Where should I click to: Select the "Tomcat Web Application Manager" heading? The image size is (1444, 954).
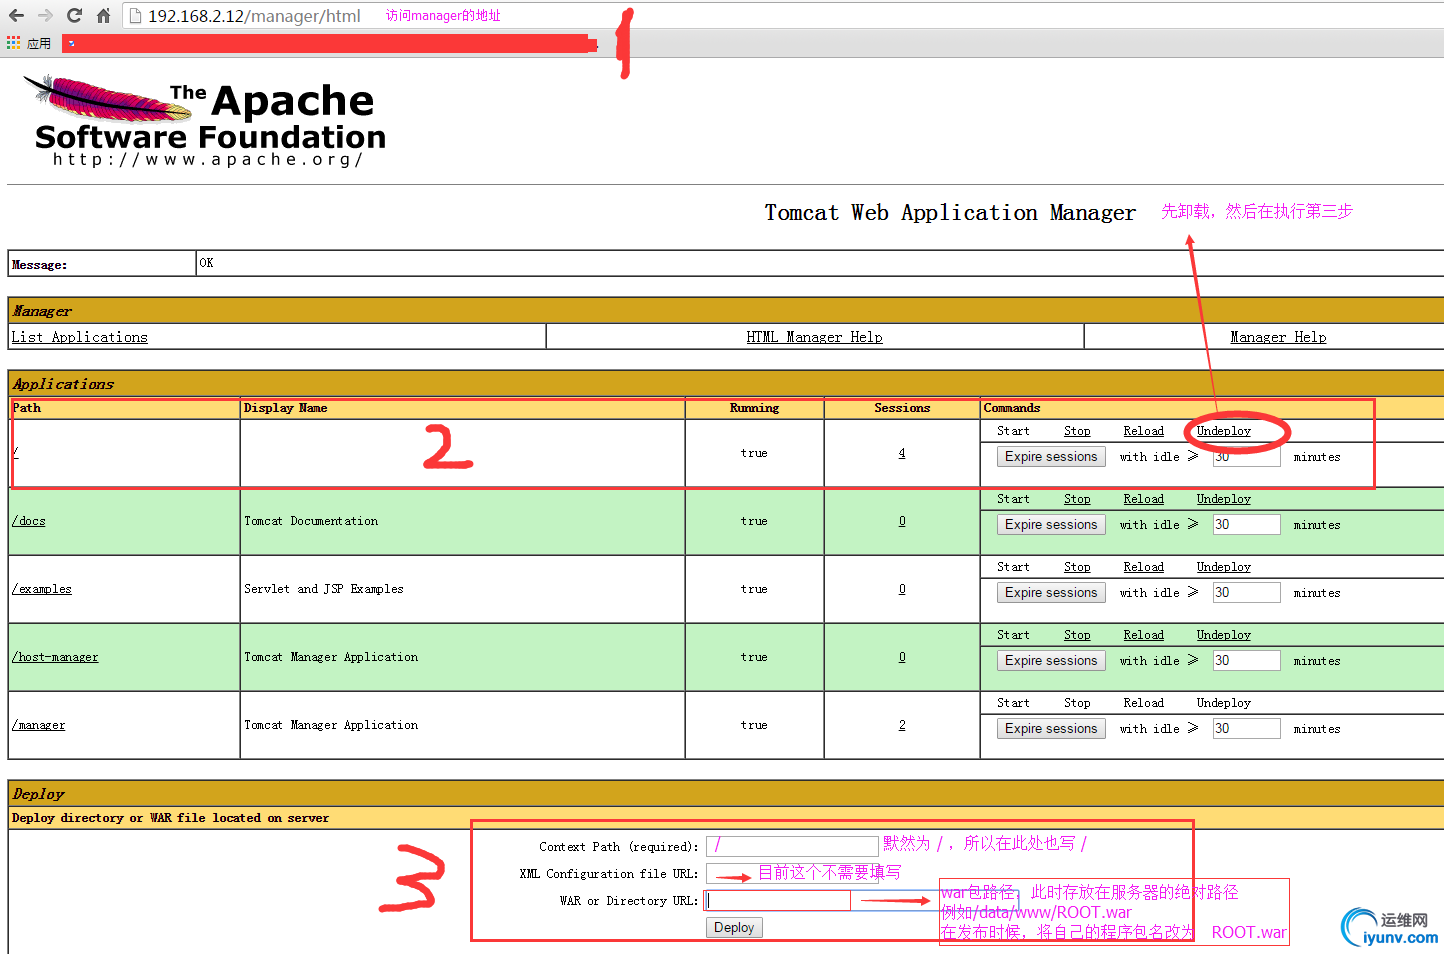point(950,212)
